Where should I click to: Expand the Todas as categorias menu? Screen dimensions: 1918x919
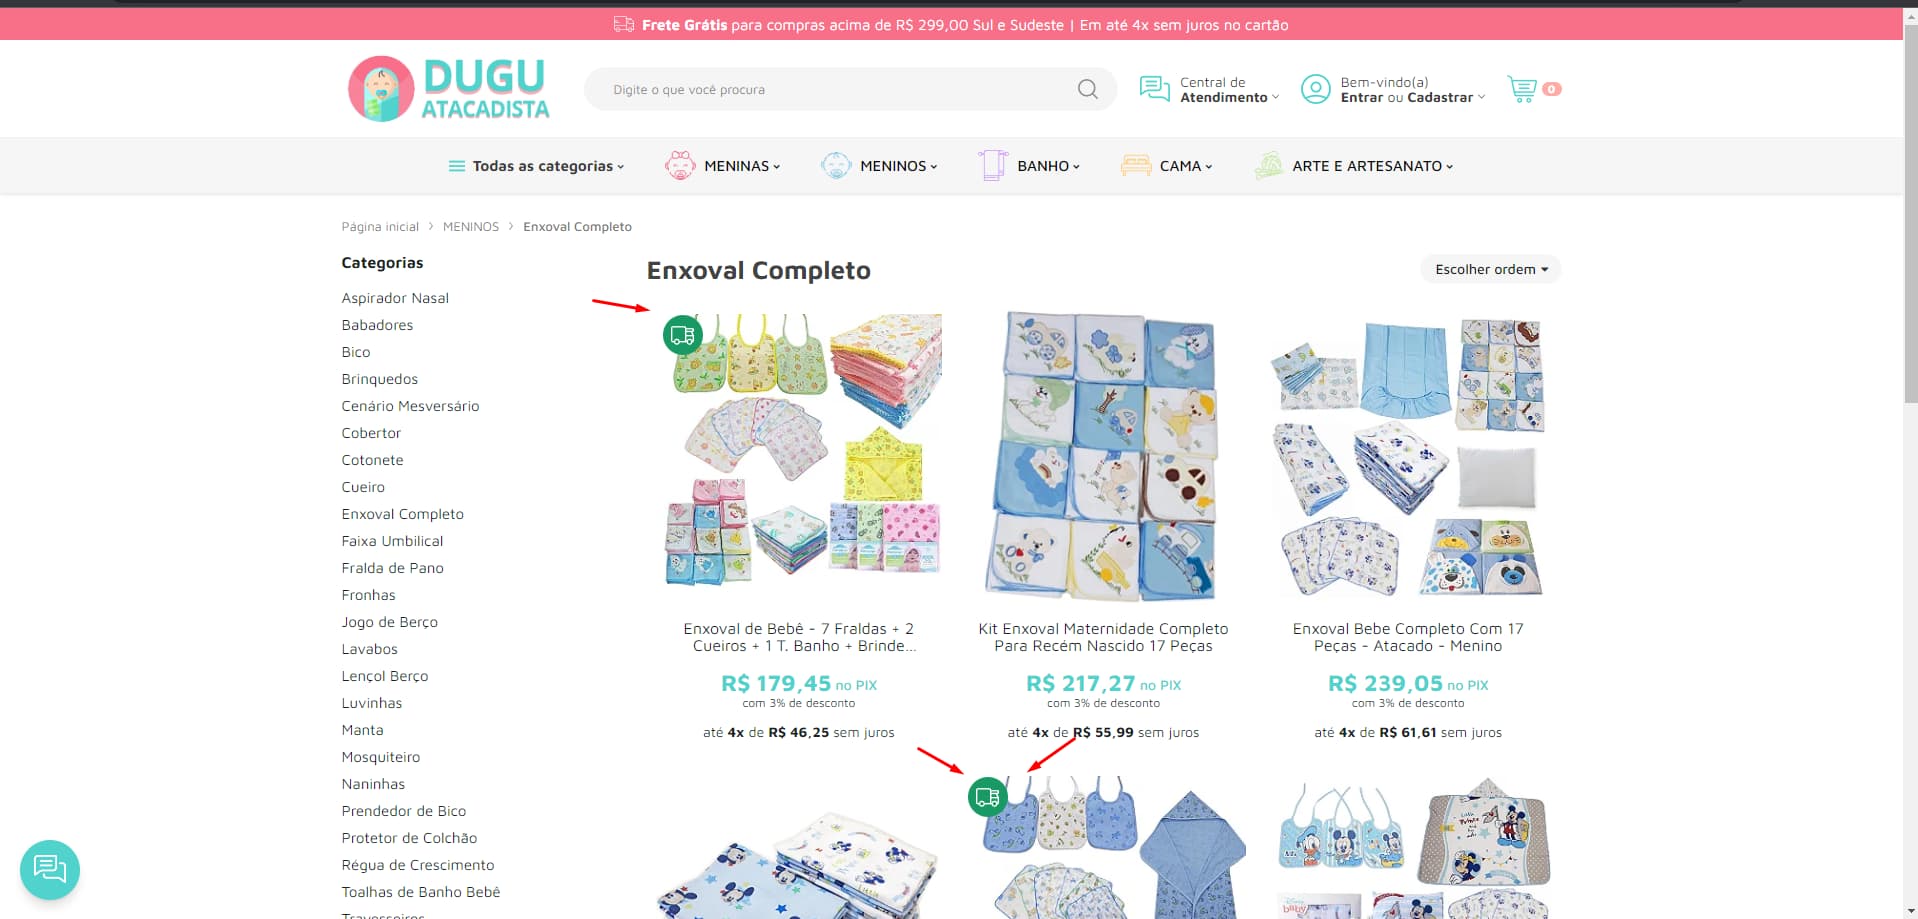[x=536, y=166]
